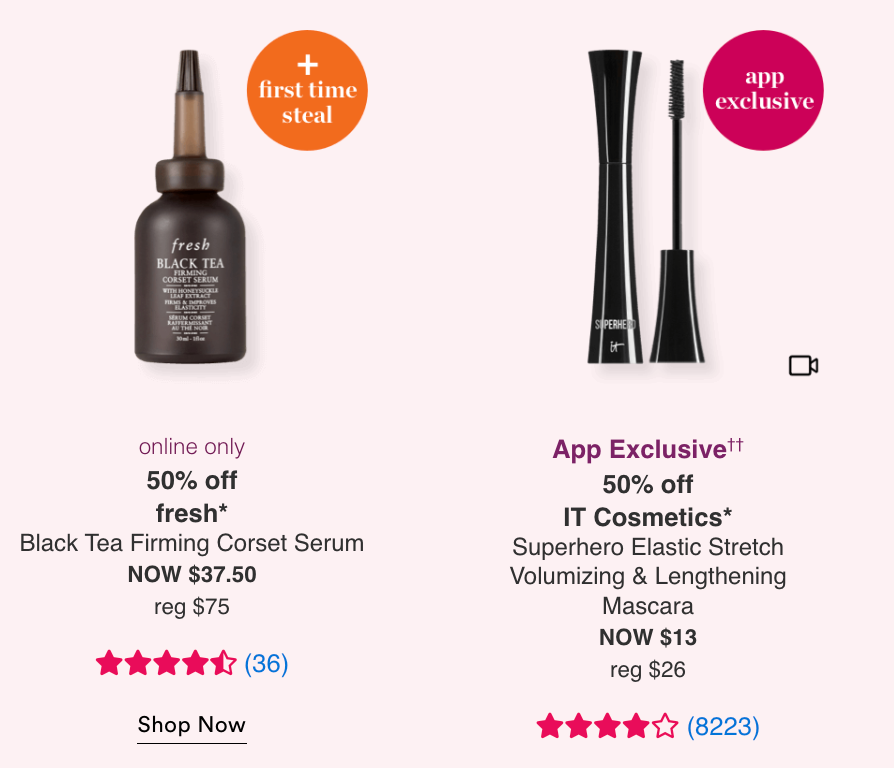Click the NOW $37.50 price
Image resolution: width=894 pixels, height=768 pixels.
pyautogui.click(x=192, y=574)
